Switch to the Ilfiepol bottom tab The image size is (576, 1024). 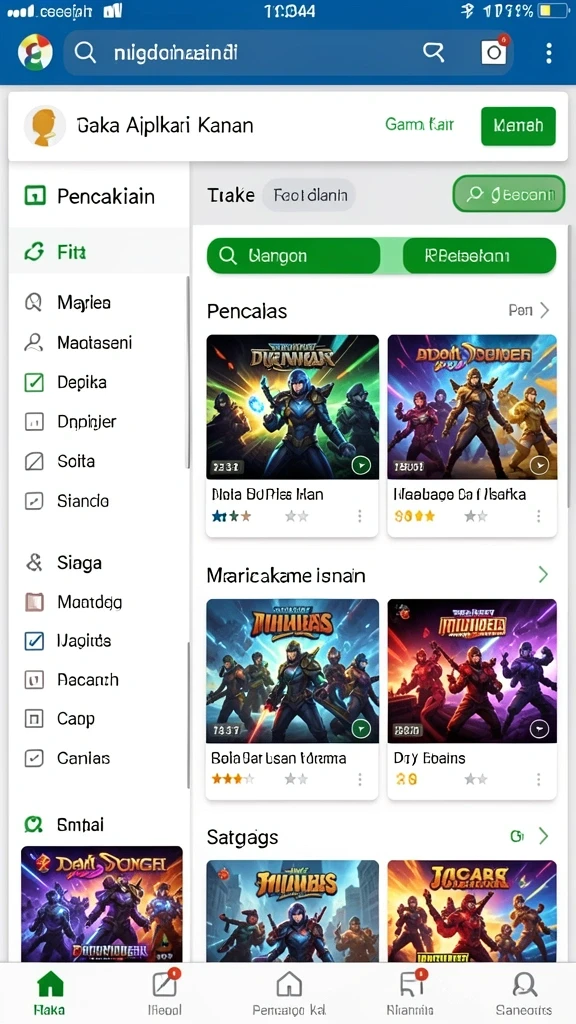(x=165, y=993)
